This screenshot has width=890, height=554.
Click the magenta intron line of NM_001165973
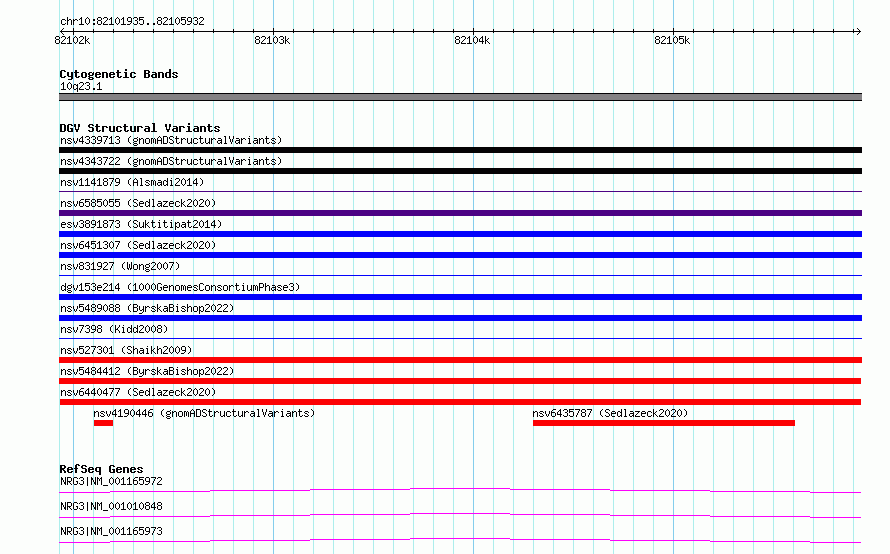(460, 540)
